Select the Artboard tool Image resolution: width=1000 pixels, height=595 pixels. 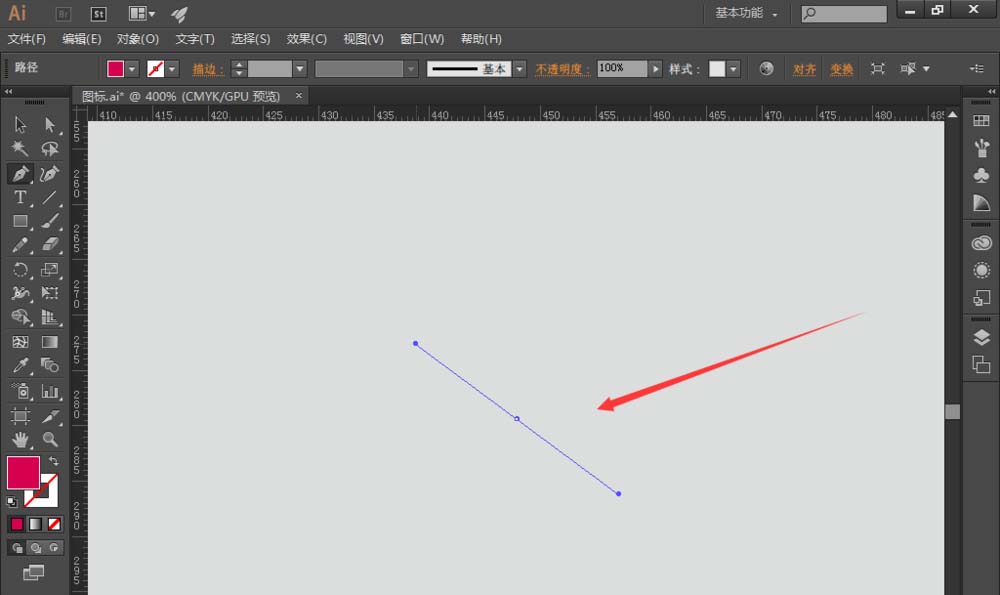20,416
